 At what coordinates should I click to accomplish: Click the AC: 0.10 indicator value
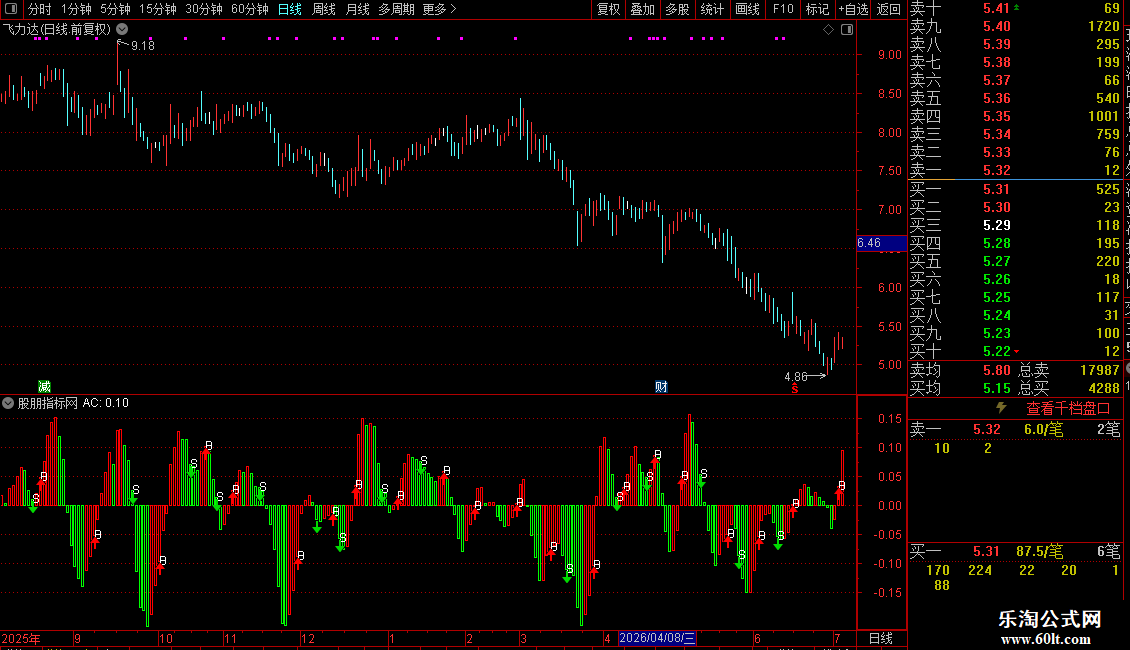105,403
